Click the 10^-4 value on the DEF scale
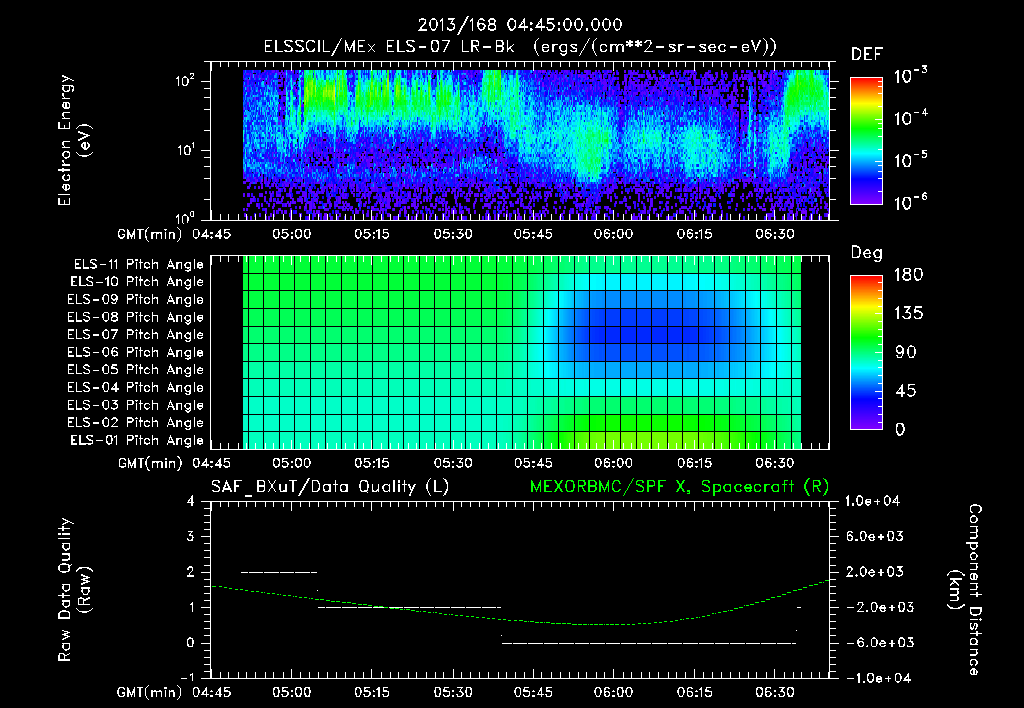 click(x=910, y=118)
